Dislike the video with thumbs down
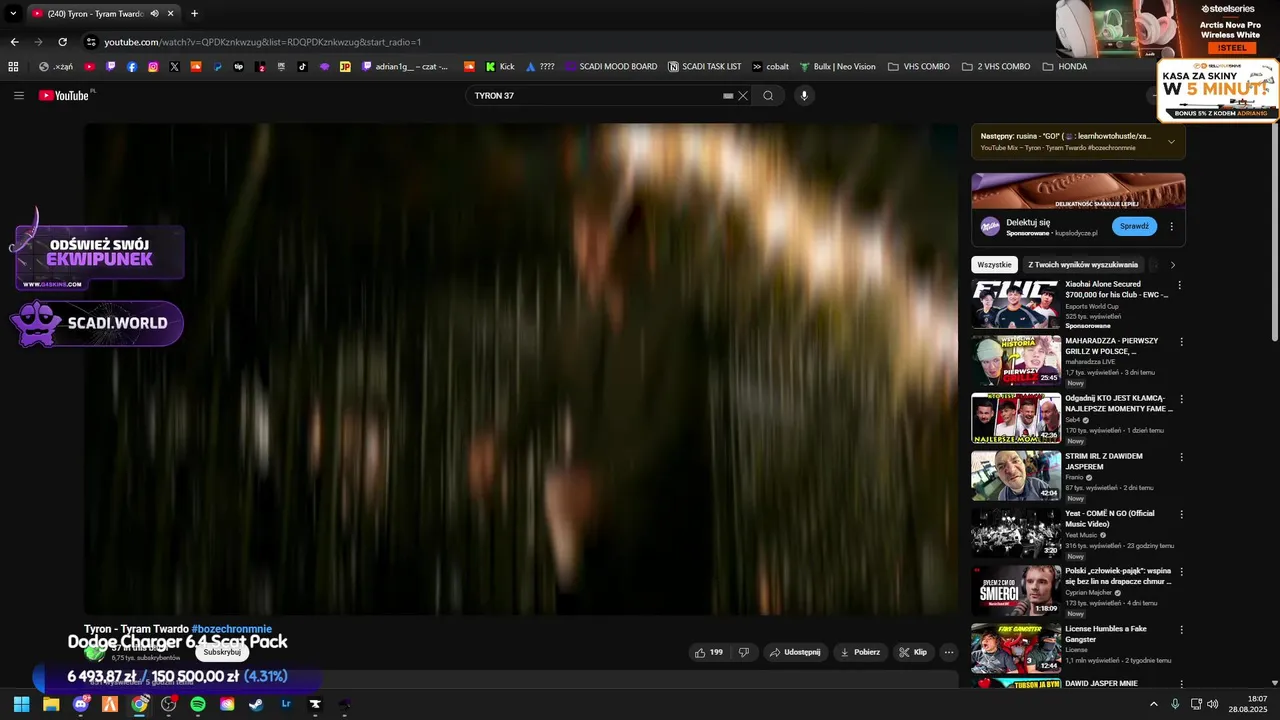Image resolution: width=1280 pixels, height=720 pixels. coord(744,652)
